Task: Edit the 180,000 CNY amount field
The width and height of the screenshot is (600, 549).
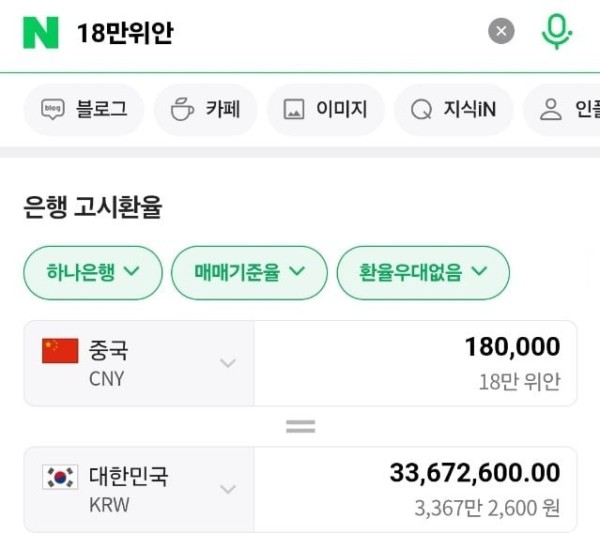Action: 416,363
